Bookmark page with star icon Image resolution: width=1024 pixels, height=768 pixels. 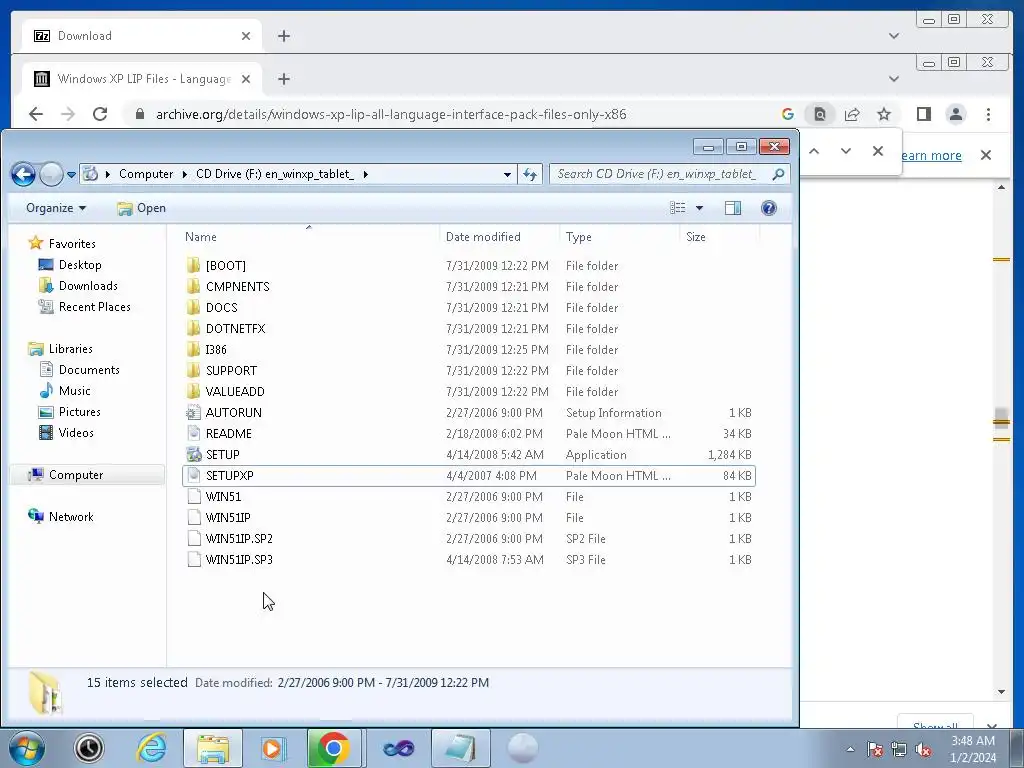[884, 114]
